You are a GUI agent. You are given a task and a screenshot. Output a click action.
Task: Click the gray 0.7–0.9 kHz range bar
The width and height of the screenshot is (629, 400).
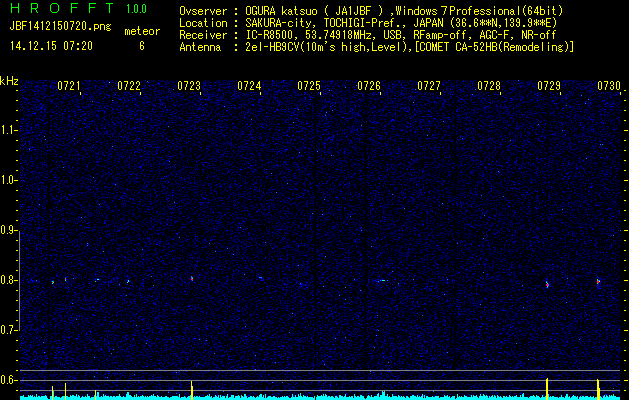[19, 280]
